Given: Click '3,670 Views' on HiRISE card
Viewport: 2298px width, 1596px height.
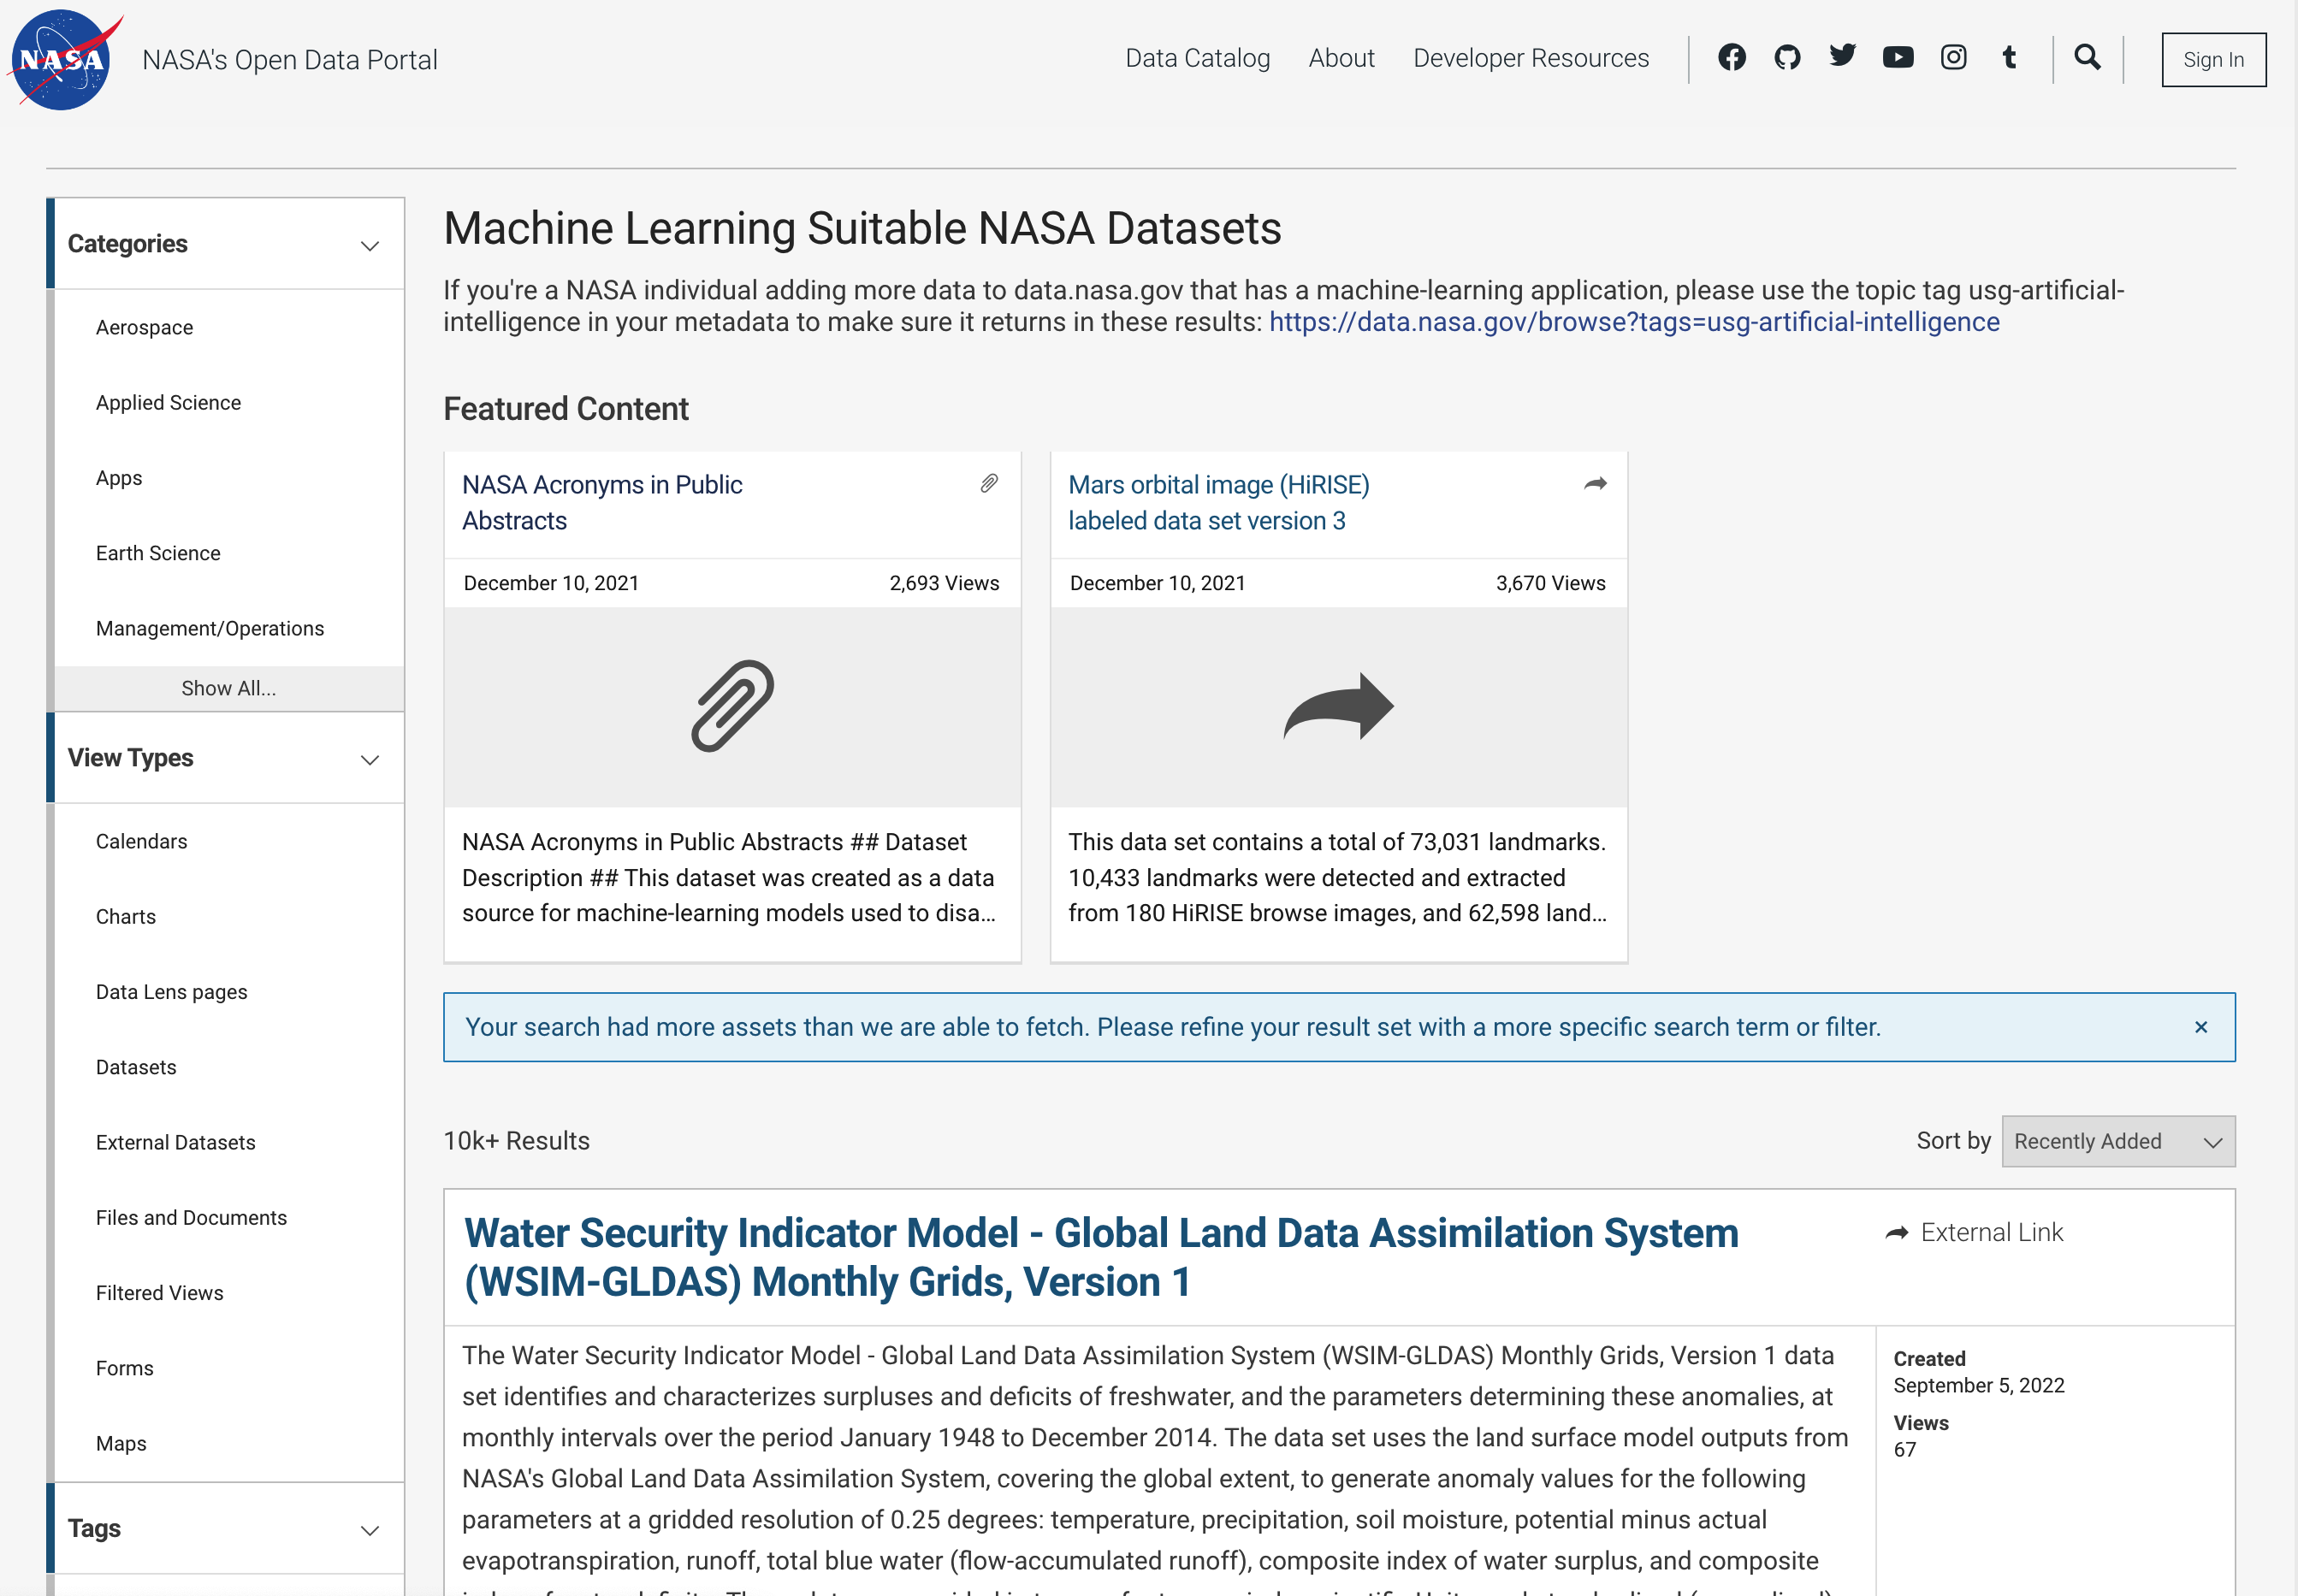Looking at the screenshot, I should coord(1550,583).
